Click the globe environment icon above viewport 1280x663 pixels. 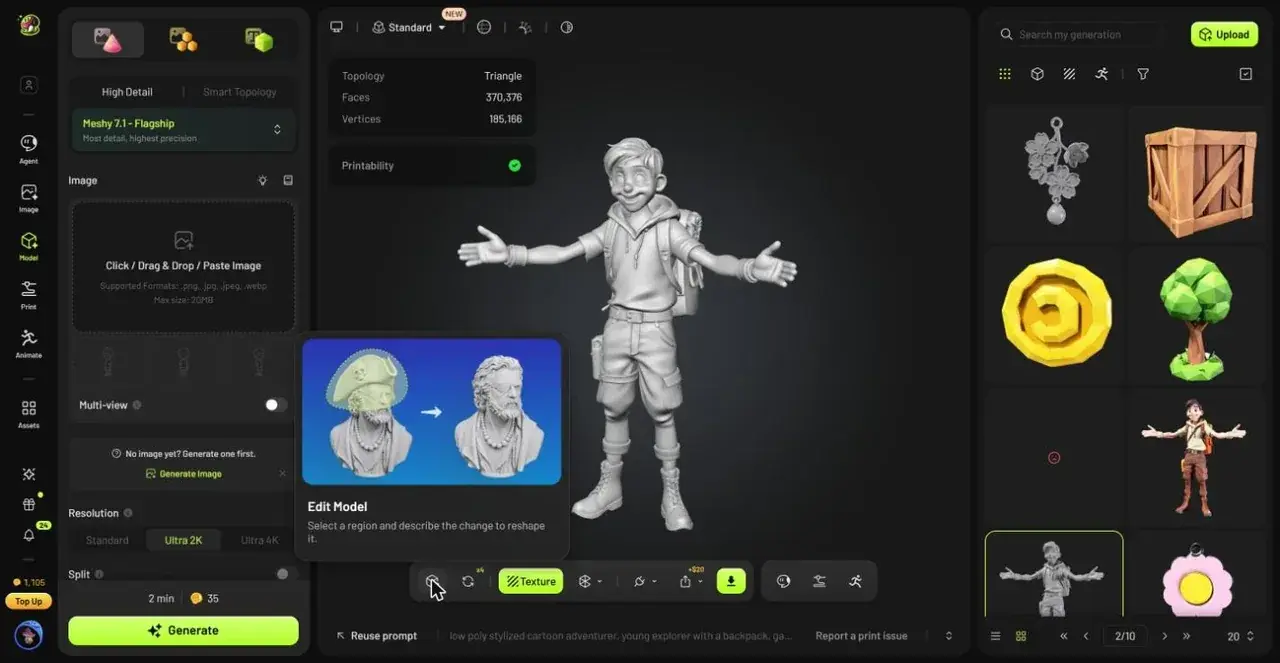tap(484, 27)
